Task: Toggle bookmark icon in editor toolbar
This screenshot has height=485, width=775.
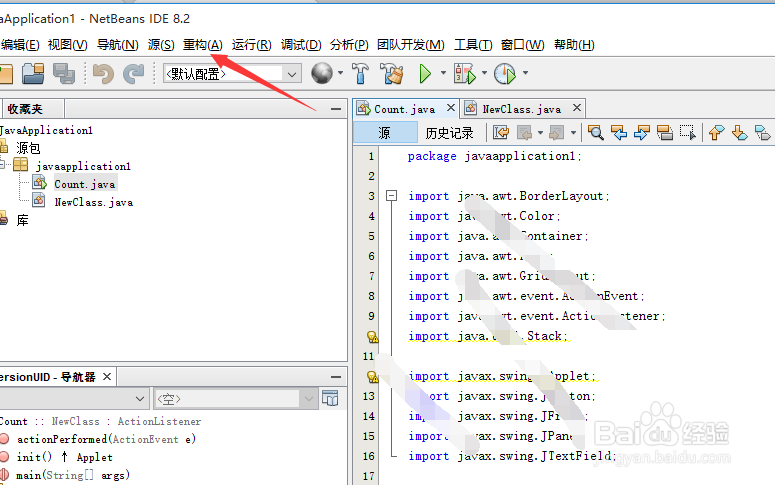Action: point(762,132)
